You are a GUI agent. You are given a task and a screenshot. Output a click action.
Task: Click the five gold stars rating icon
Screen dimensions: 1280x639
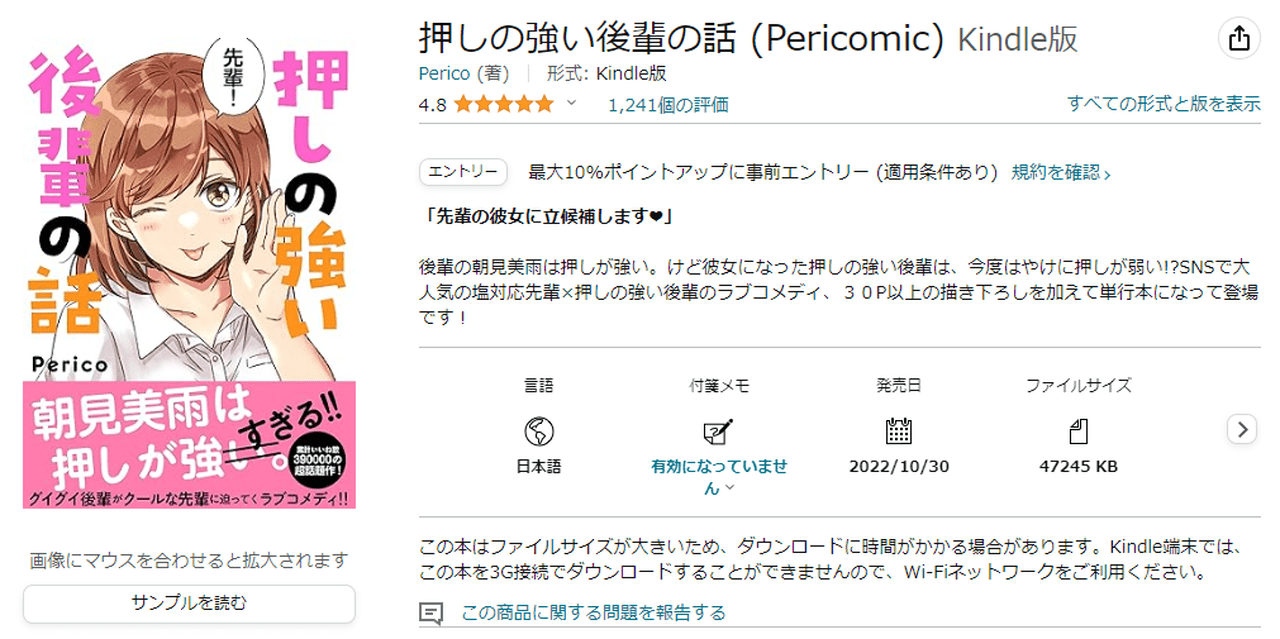(x=504, y=102)
